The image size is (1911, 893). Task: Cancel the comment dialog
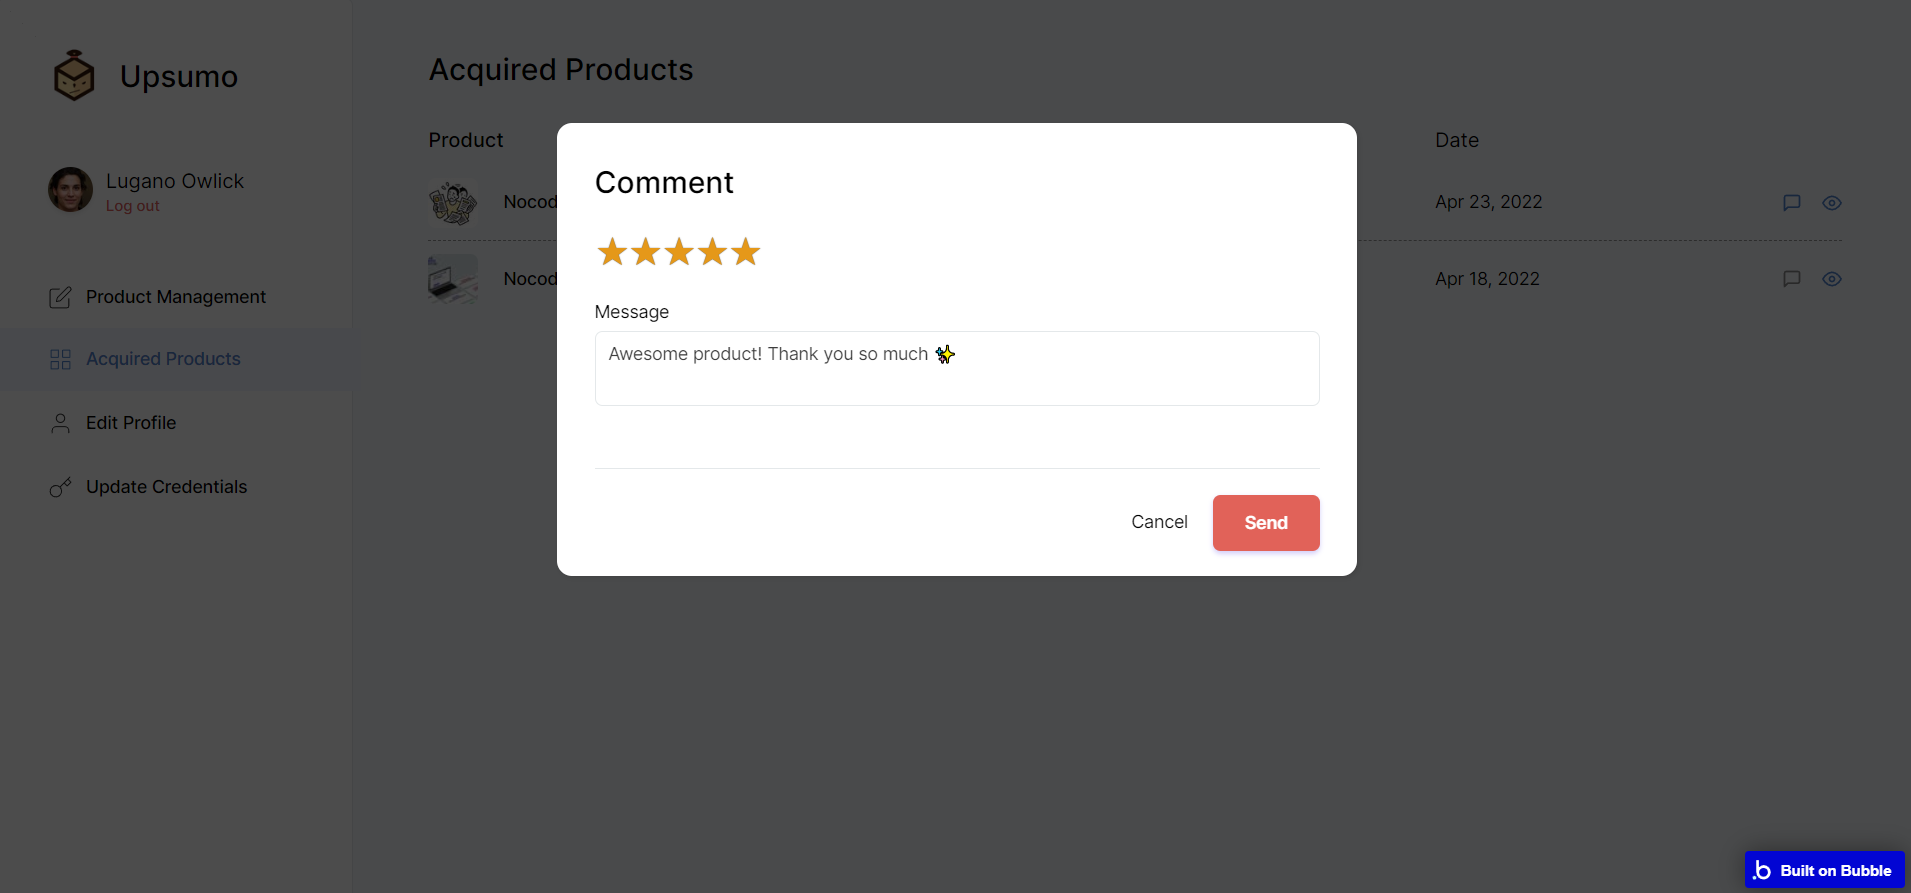tap(1159, 522)
